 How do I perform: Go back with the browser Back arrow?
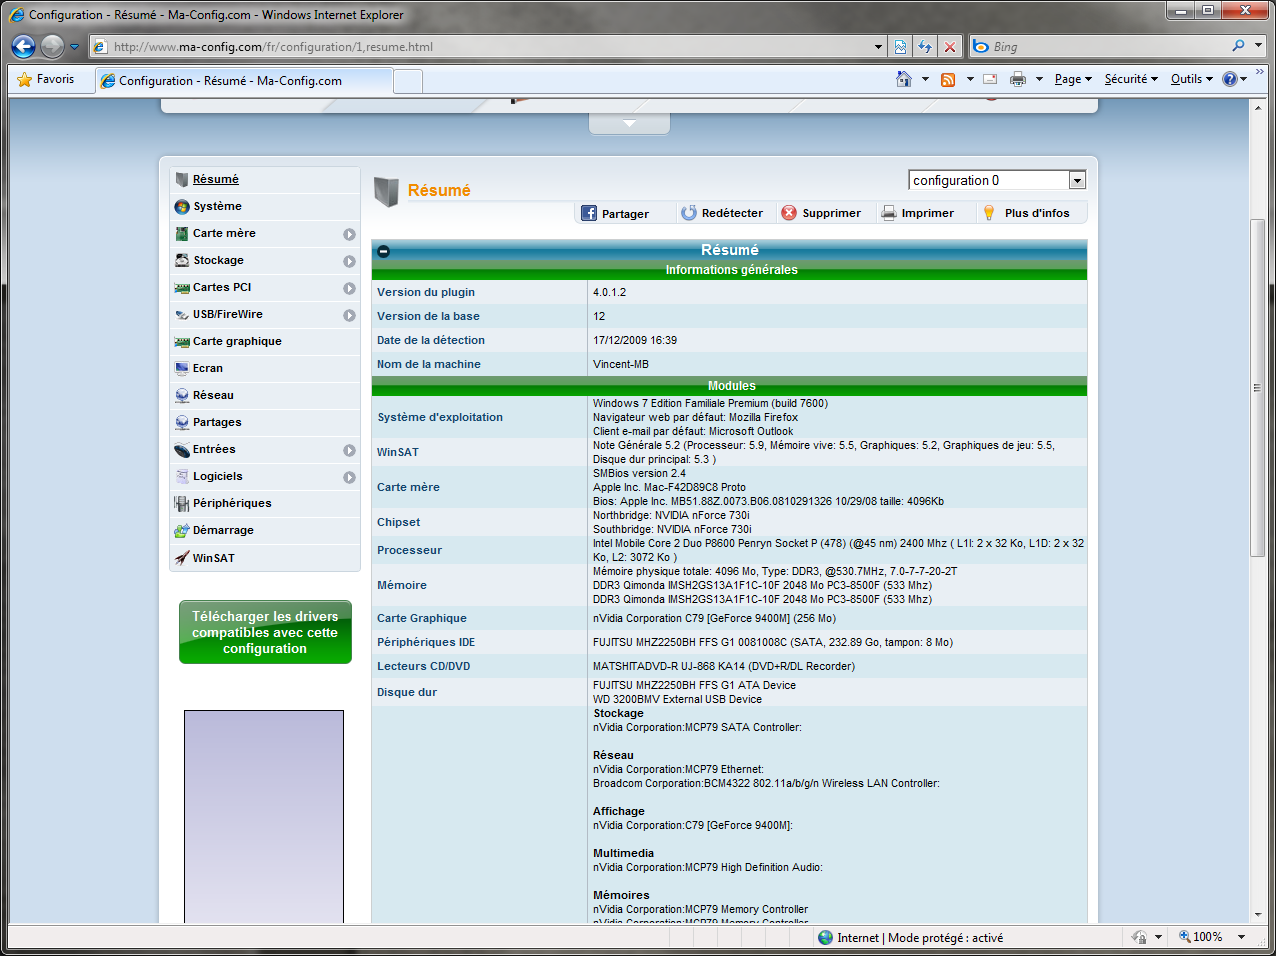point(23,46)
